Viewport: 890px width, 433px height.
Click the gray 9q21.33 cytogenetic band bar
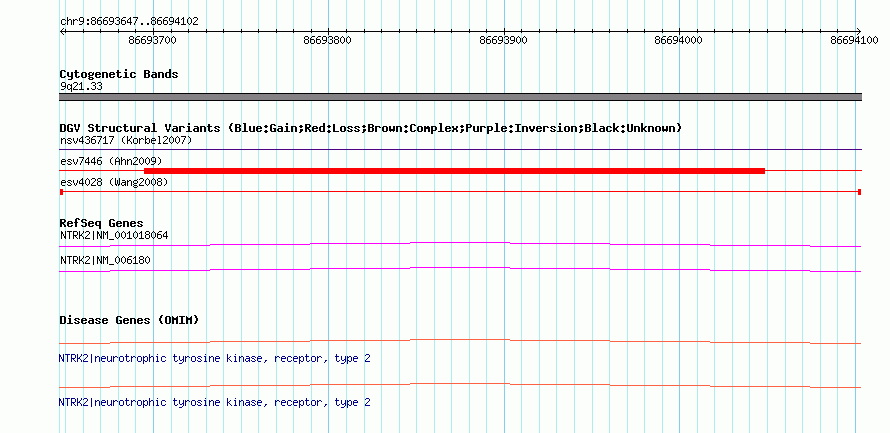tap(460, 97)
